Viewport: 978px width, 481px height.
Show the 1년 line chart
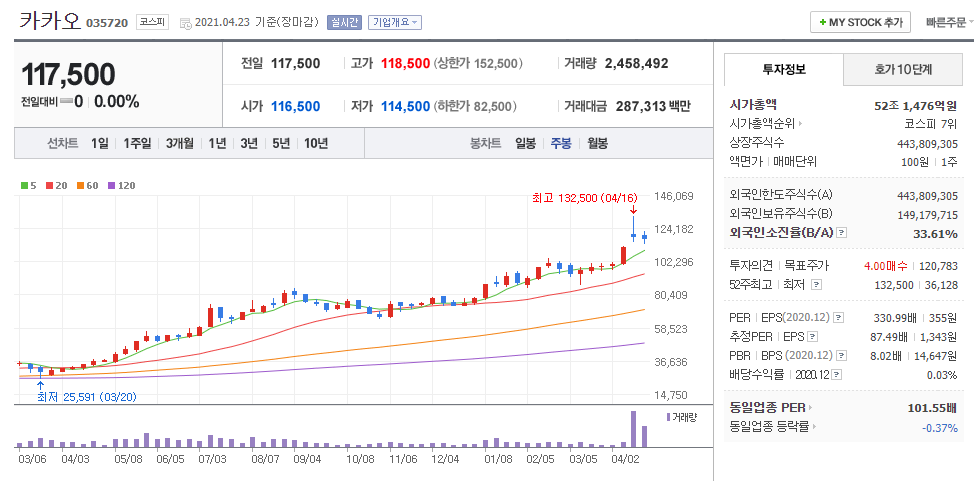(217, 143)
